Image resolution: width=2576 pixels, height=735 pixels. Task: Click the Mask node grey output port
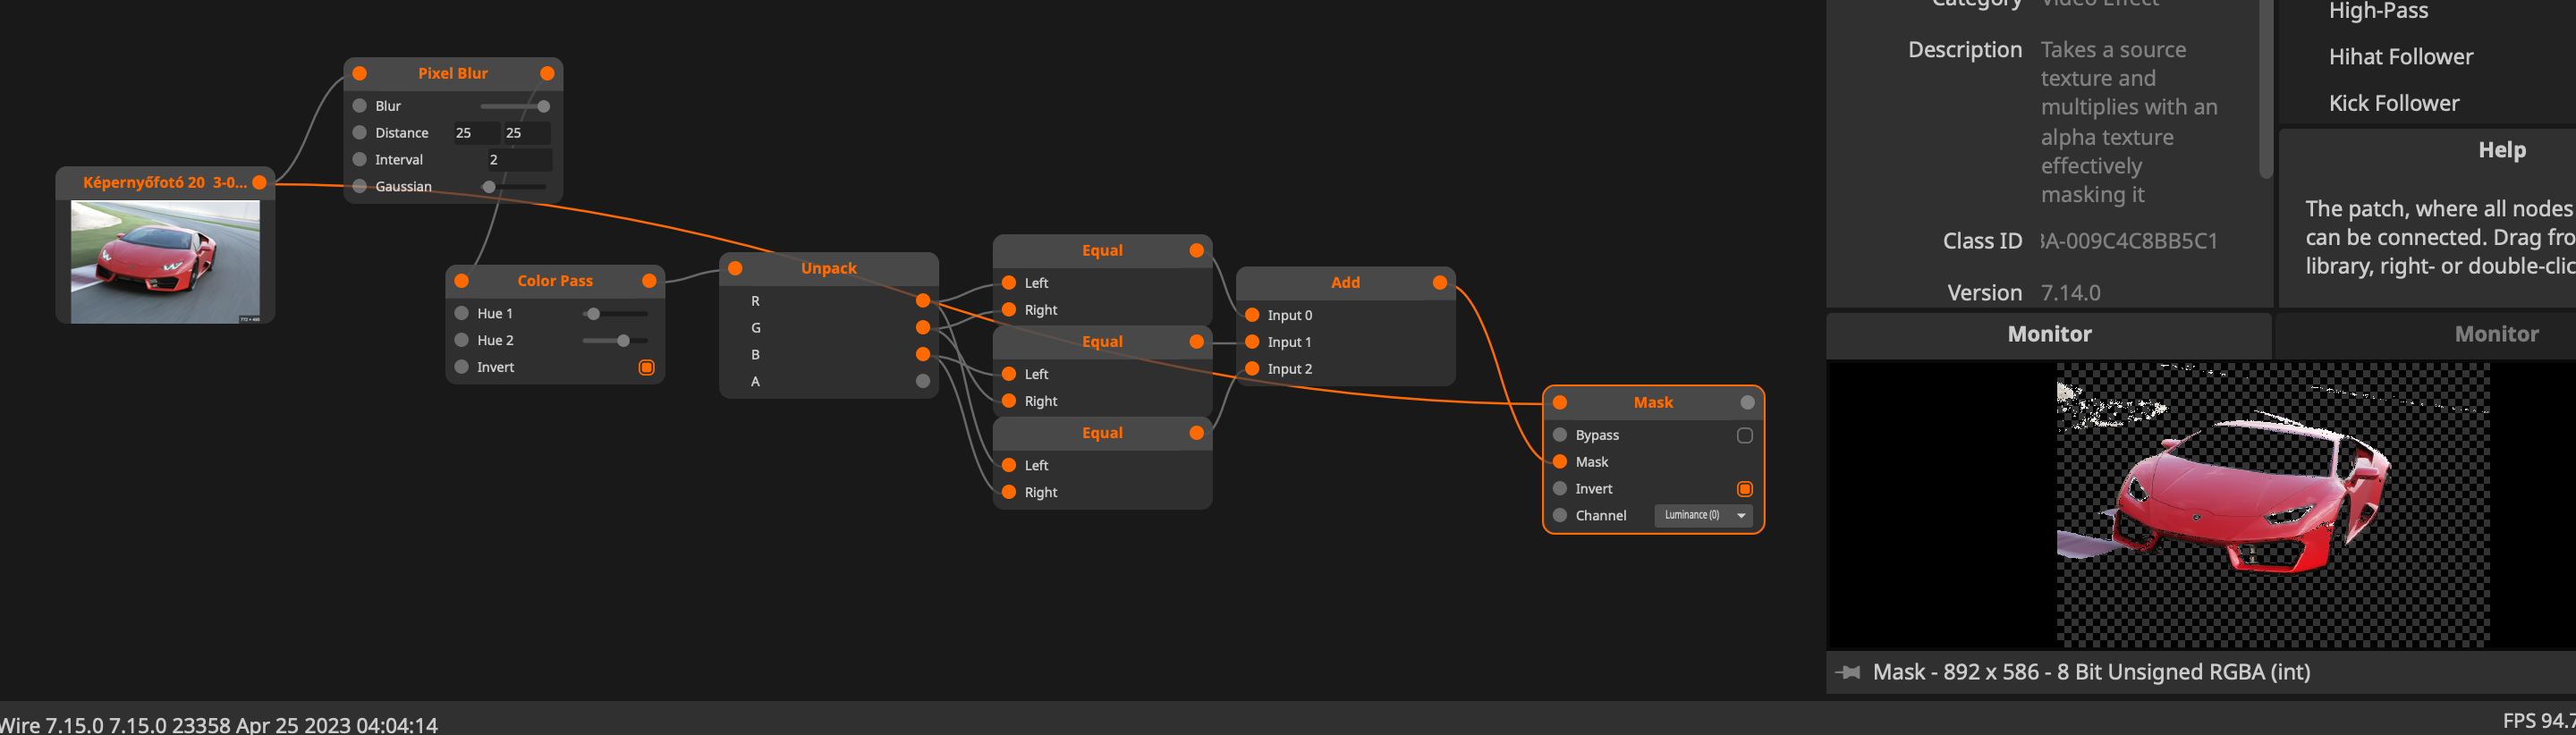point(1747,403)
